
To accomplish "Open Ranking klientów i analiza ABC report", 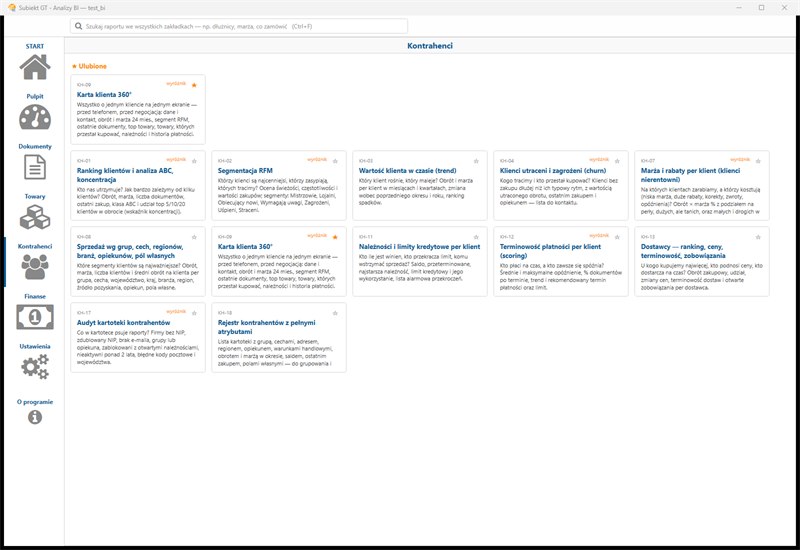I will click(125, 175).
